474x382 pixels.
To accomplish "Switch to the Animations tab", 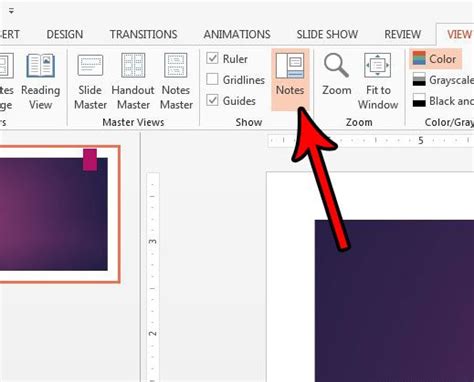I will pyautogui.click(x=237, y=34).
